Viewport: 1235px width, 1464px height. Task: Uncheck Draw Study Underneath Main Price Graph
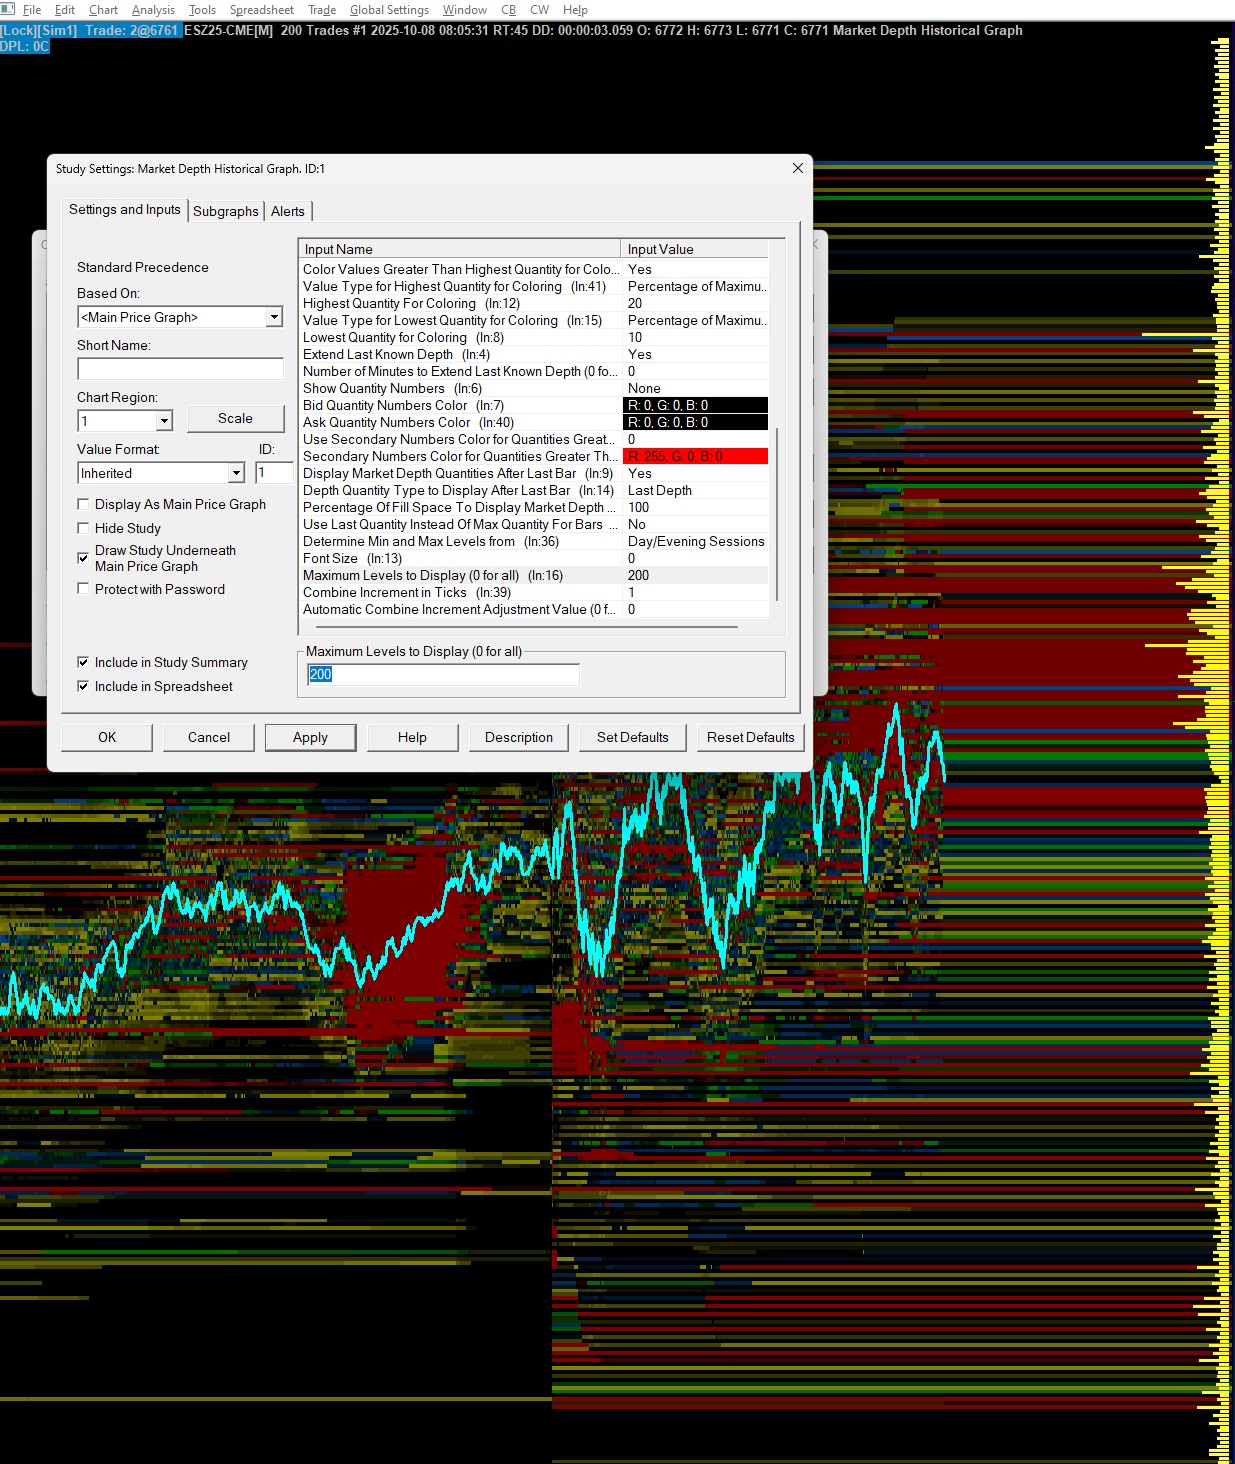[83, 558]
